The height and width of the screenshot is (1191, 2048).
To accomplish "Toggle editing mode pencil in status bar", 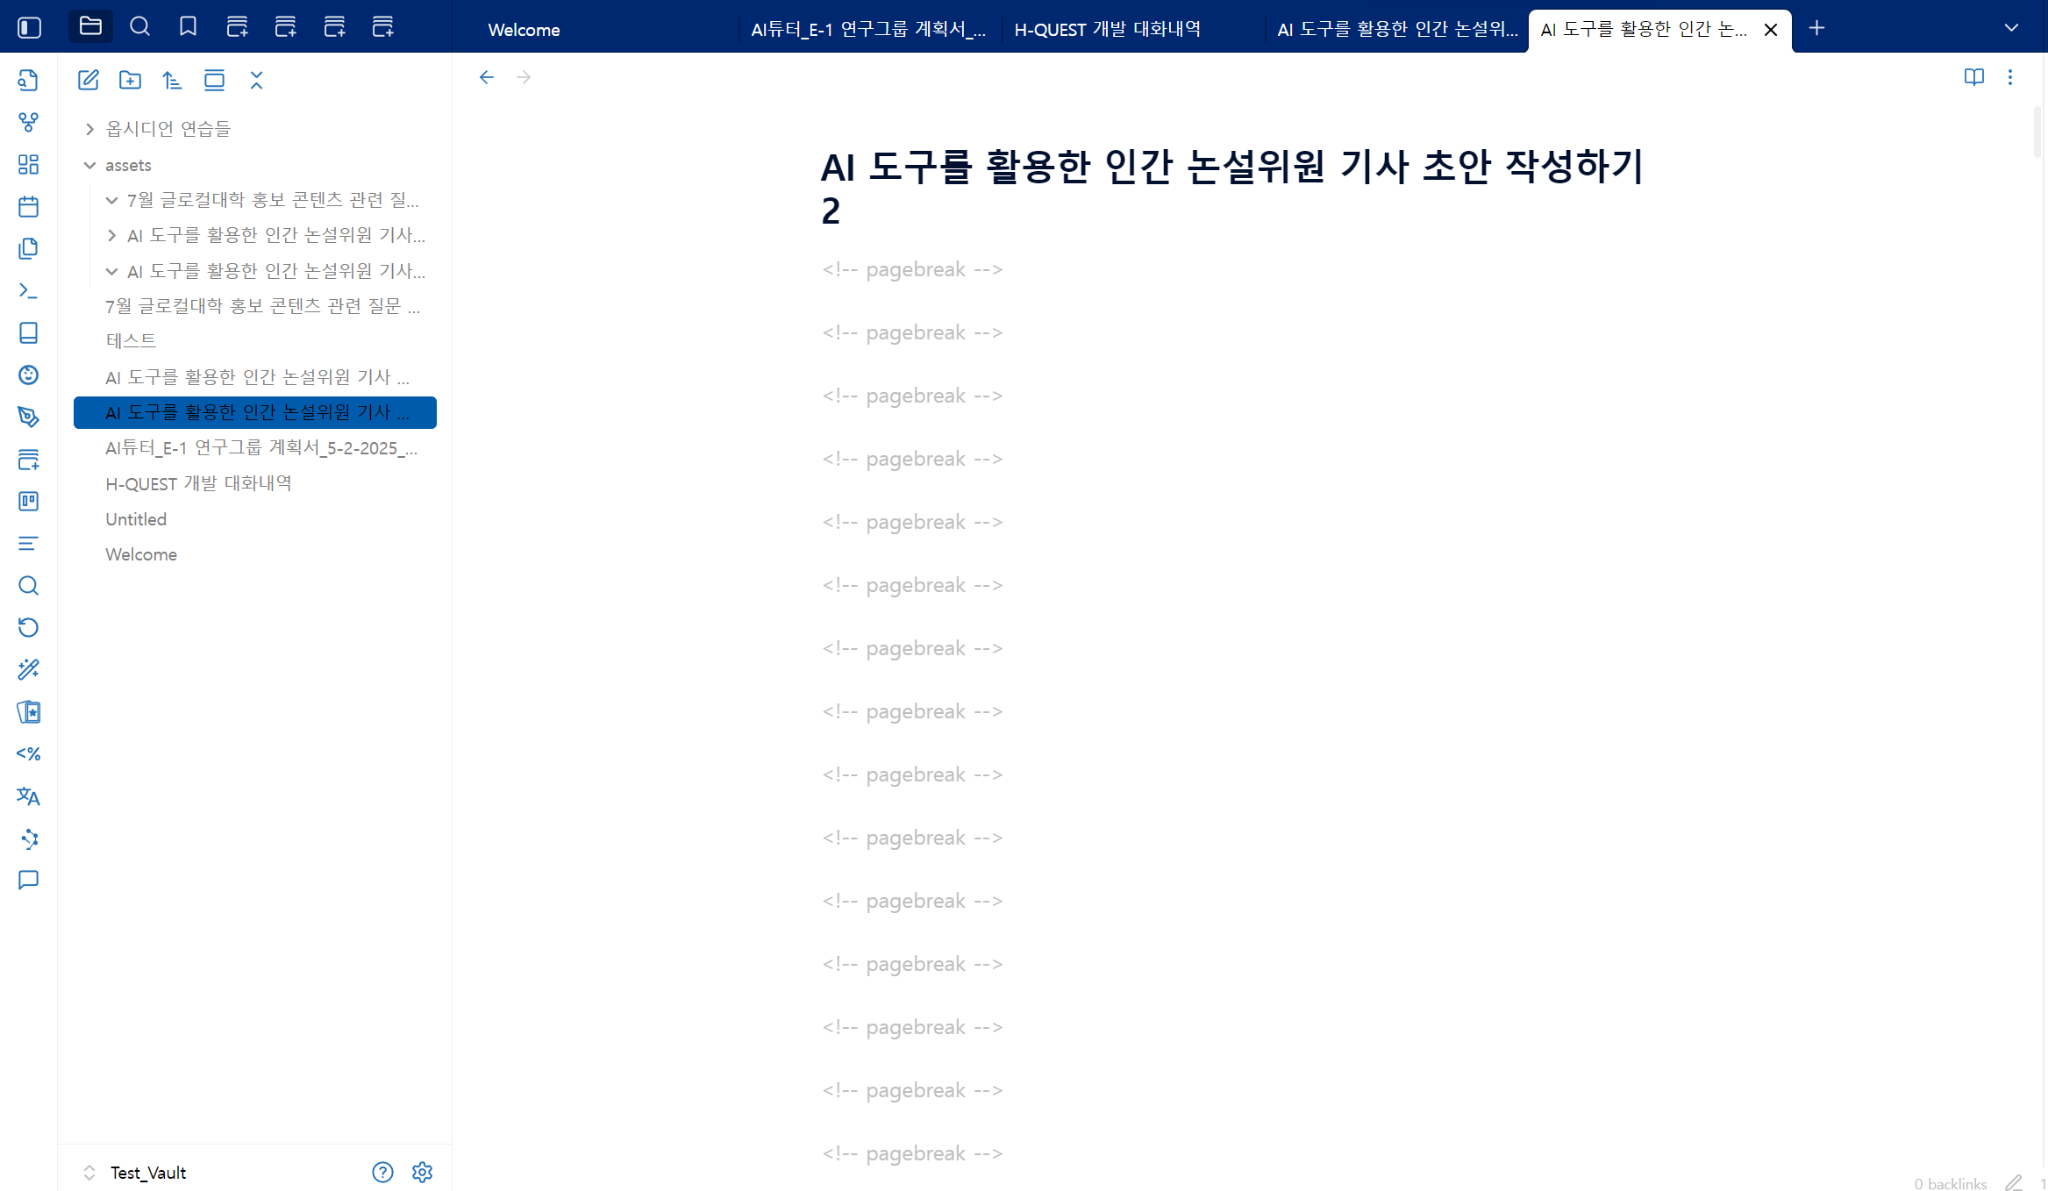I will coord(2013,1183).
